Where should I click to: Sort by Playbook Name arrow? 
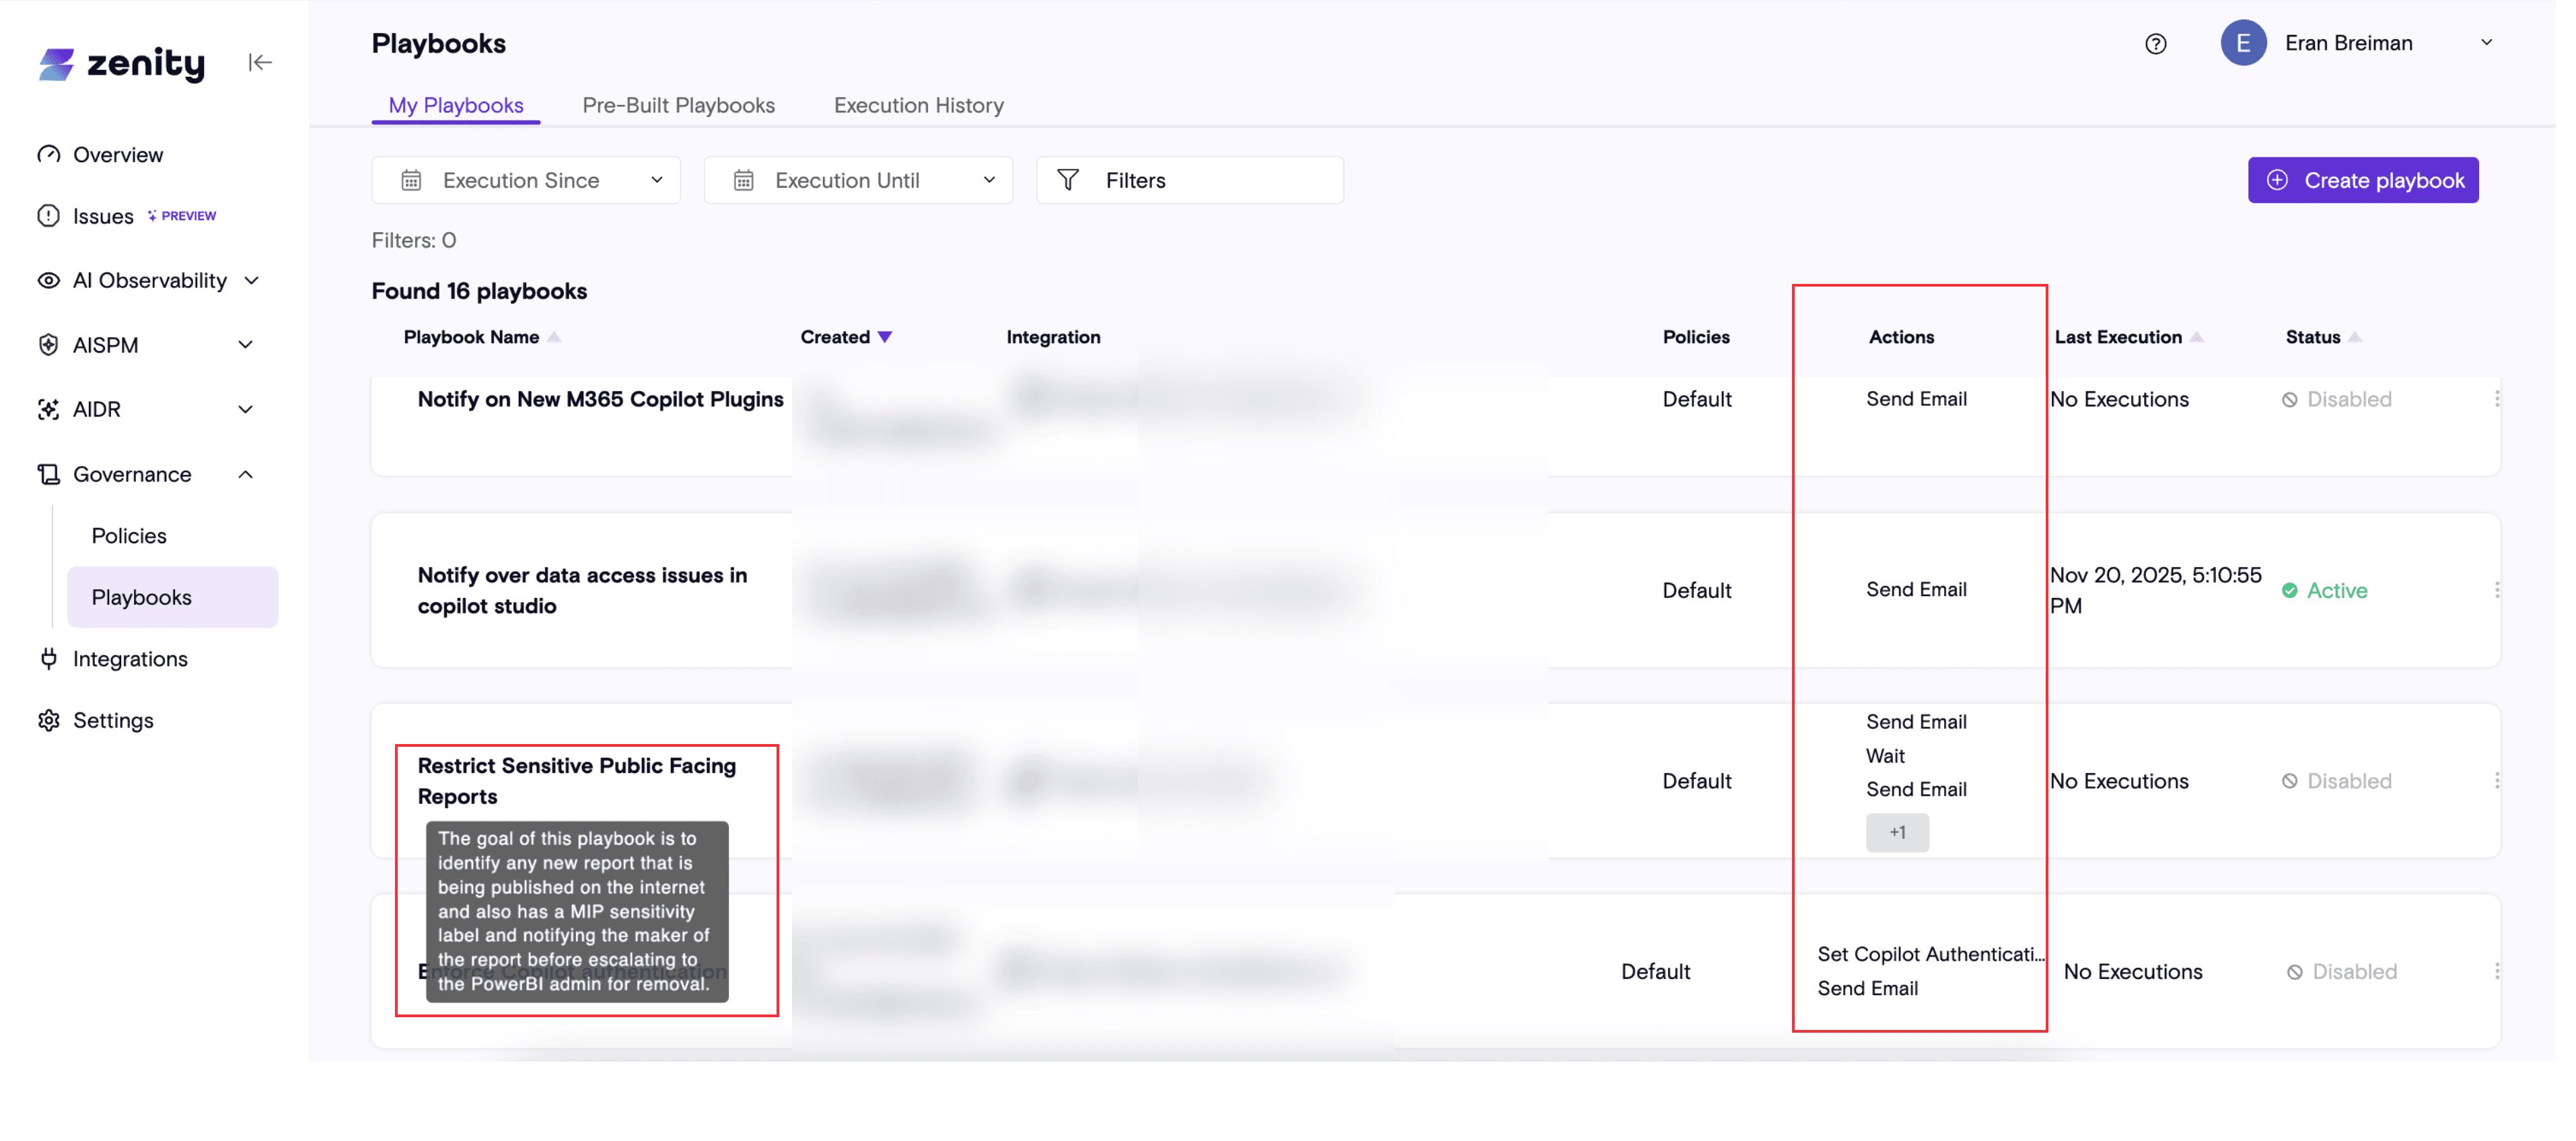[554, 337]
